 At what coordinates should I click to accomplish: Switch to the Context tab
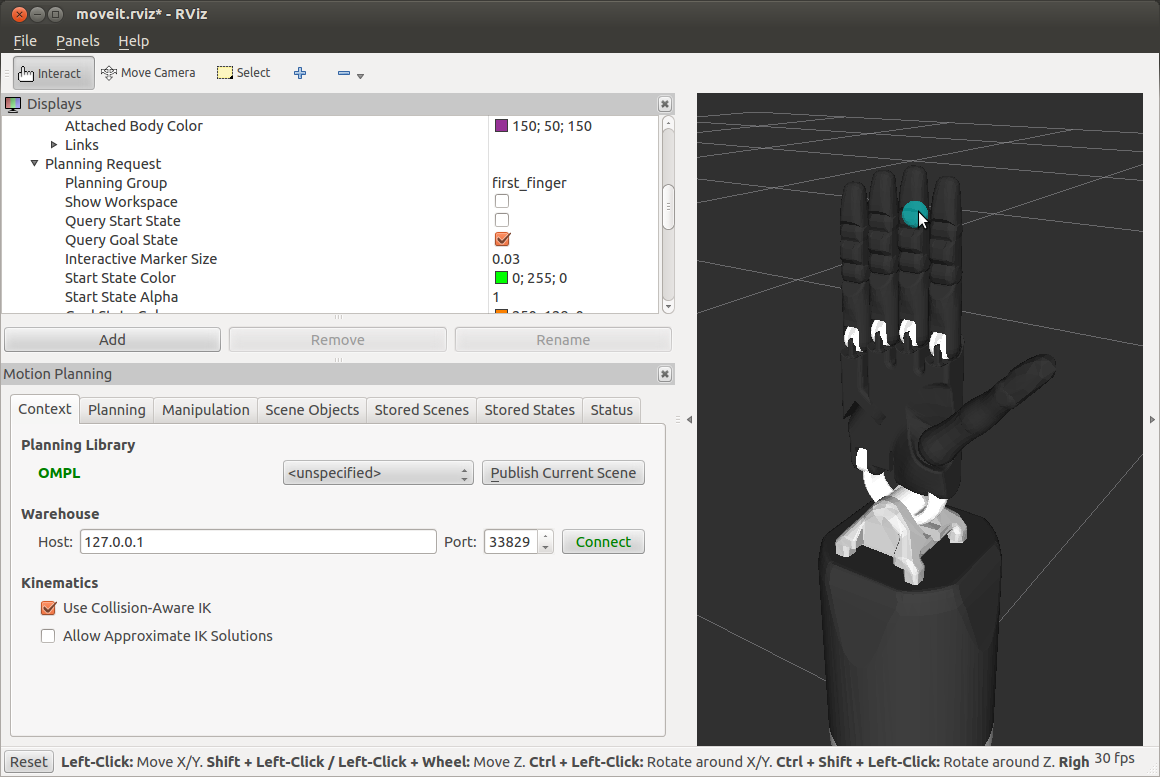pyautogui.click(x=44, y=409)
